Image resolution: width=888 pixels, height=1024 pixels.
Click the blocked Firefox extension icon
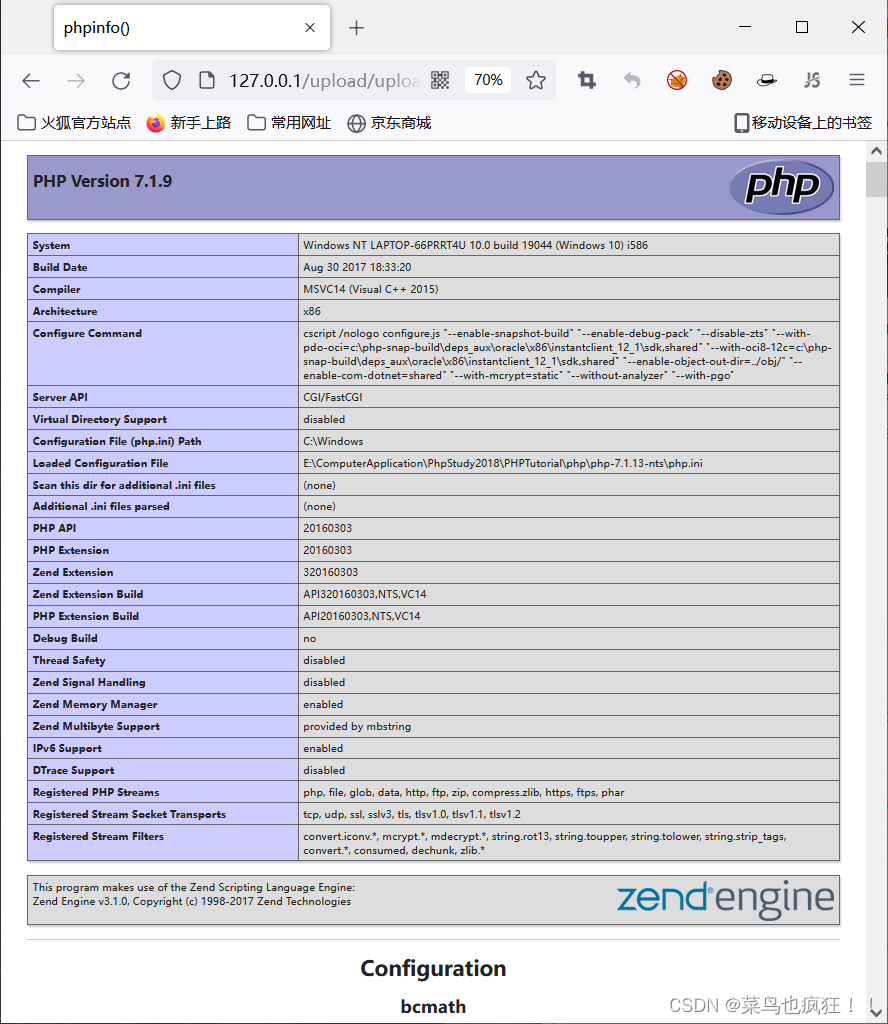677,80
